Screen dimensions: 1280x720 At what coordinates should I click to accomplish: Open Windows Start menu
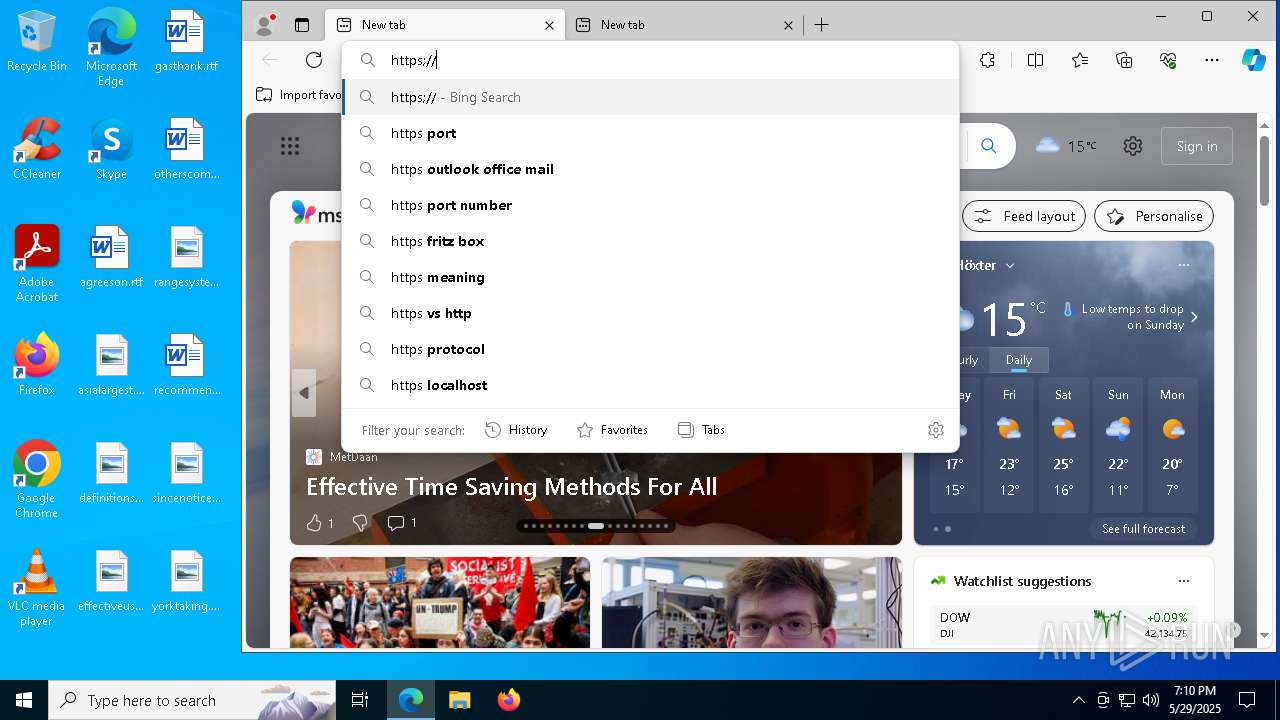click(24, 700)
